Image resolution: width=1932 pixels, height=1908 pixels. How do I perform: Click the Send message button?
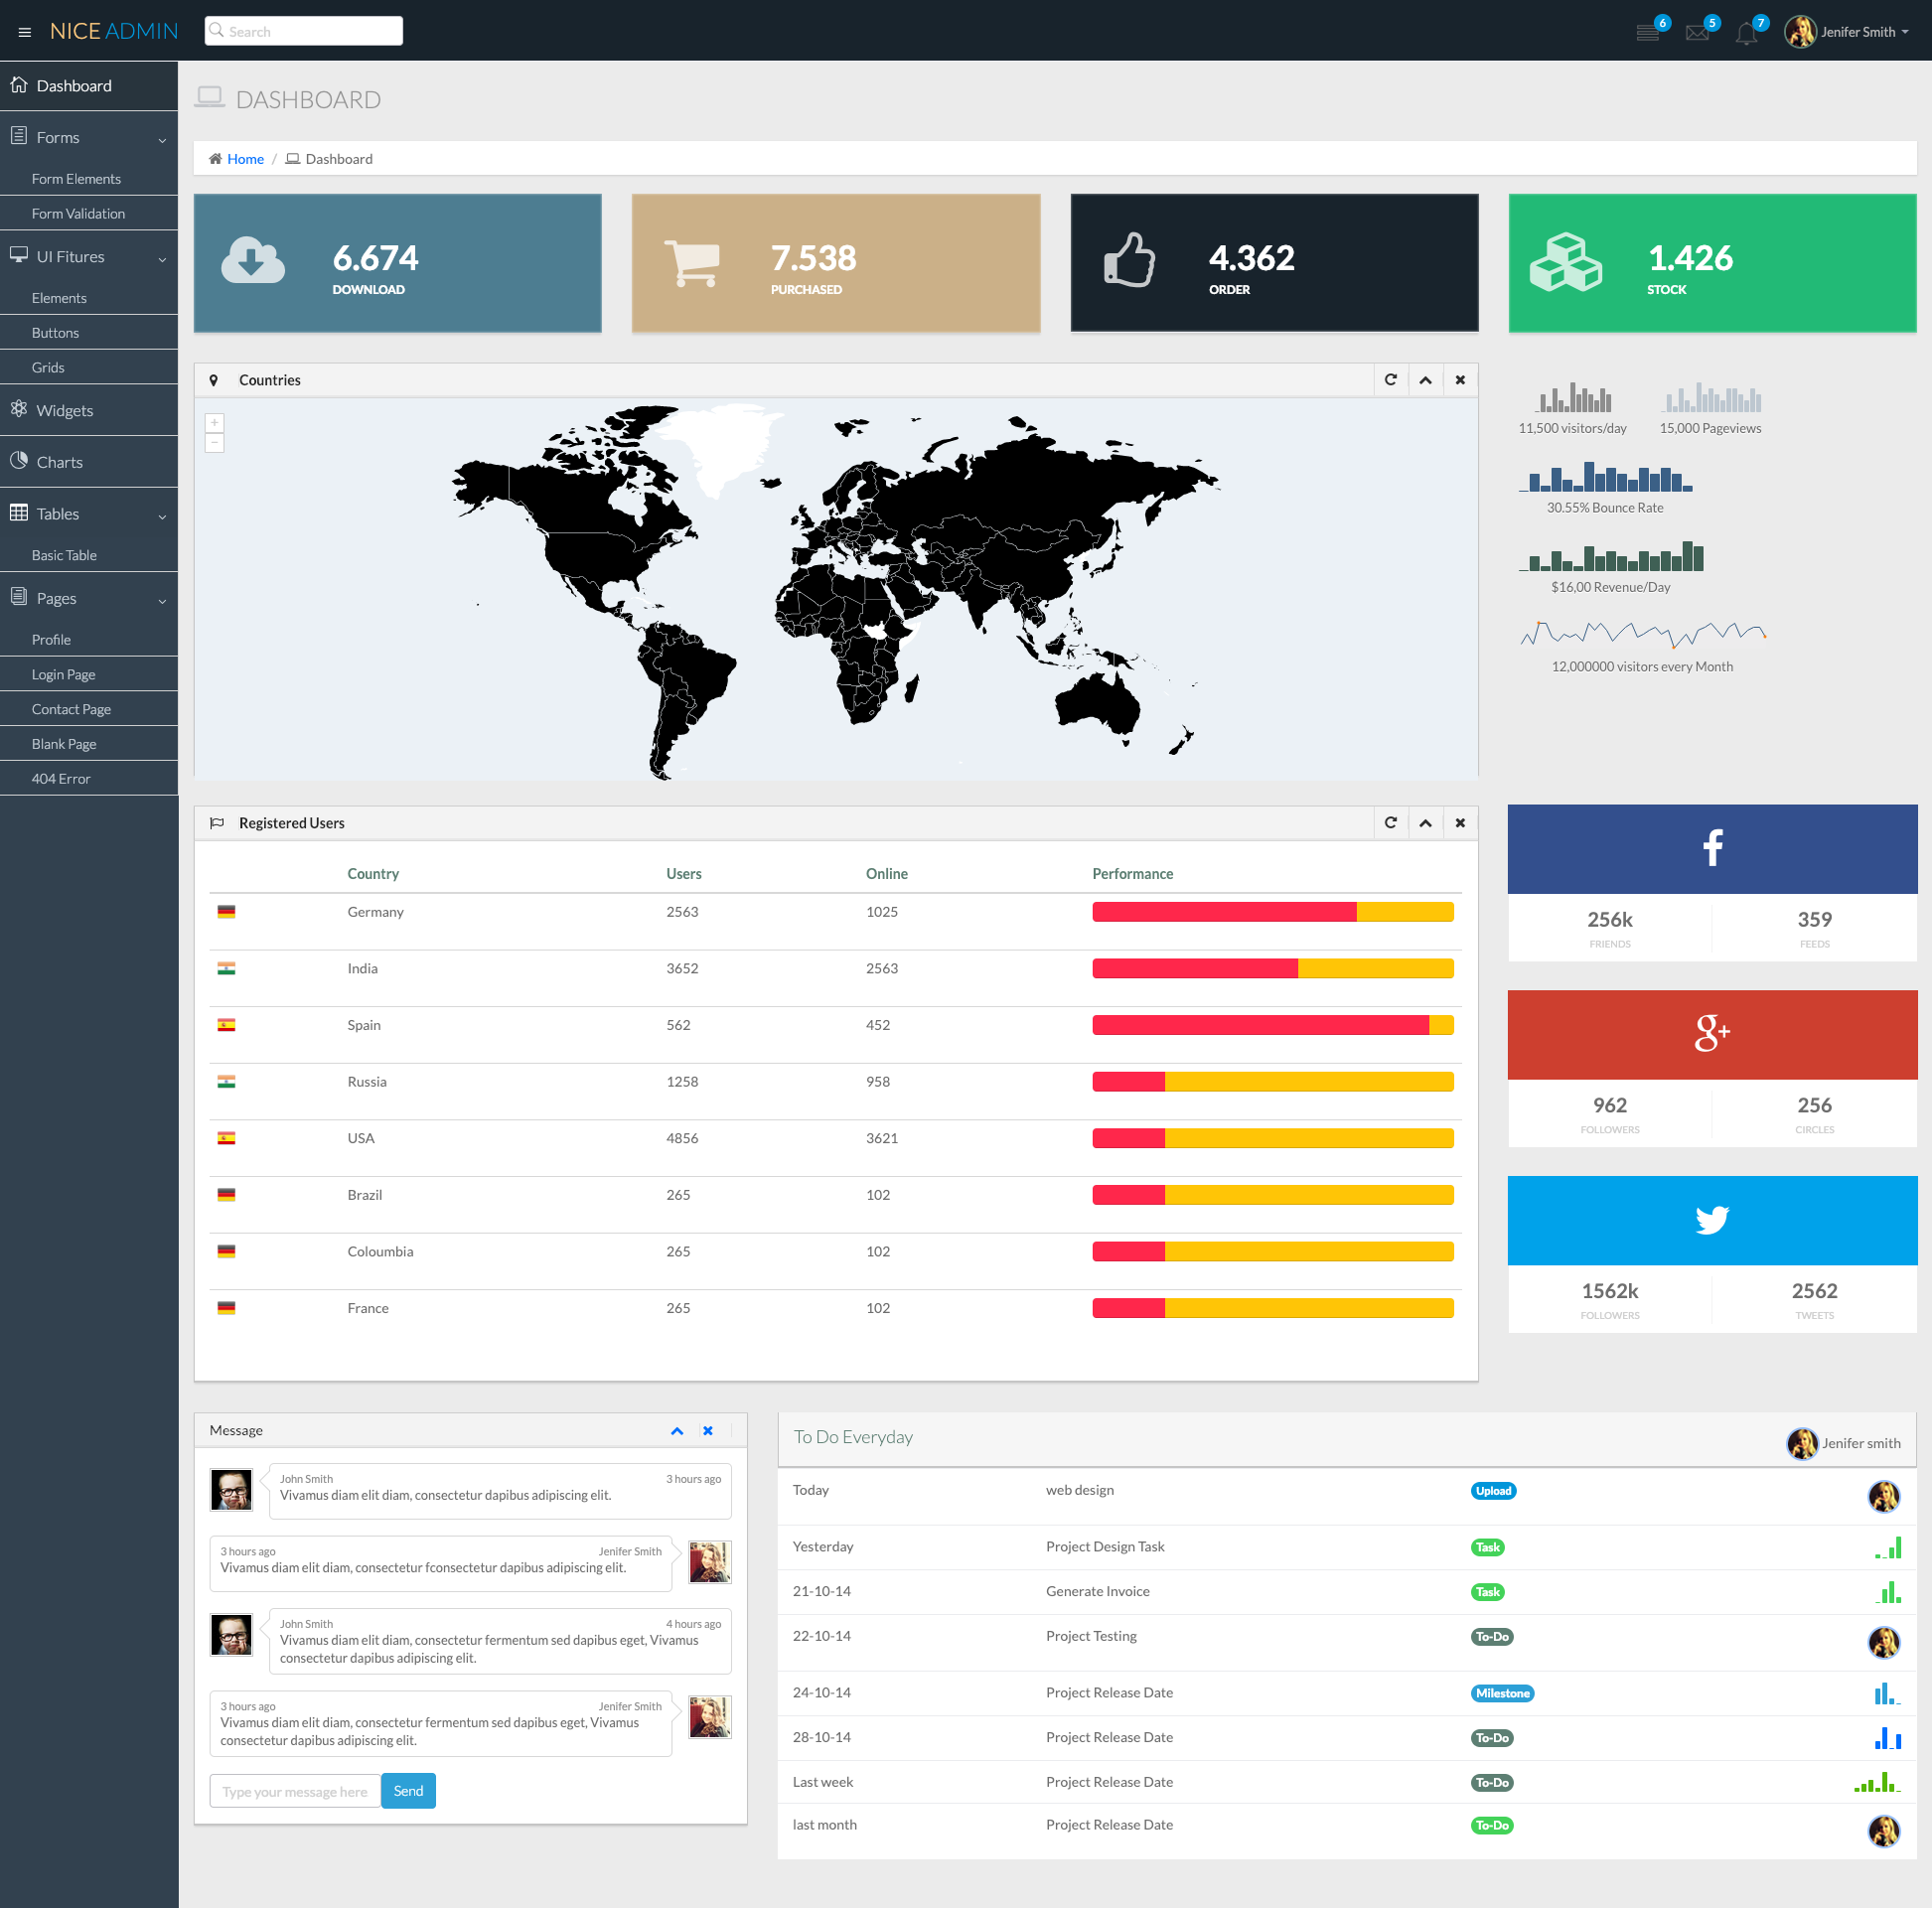click(408, 1791)
